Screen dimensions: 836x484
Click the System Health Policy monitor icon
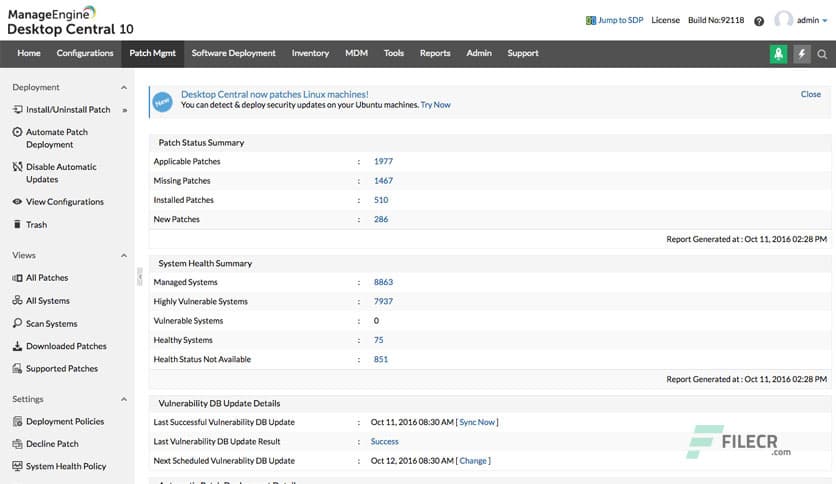click(x=17, y=466)
